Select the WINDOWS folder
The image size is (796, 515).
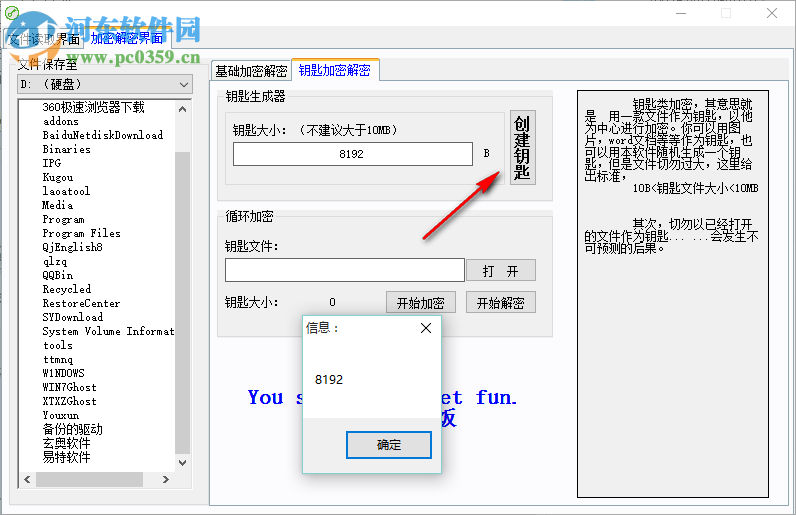[63, 373]
